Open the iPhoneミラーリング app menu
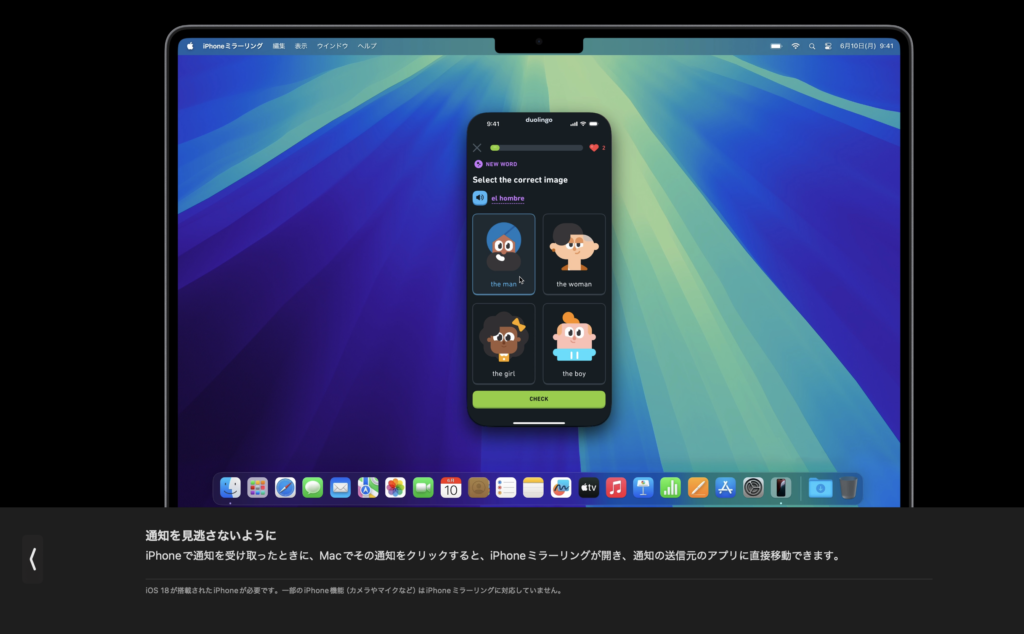The height and width of the screenshot is (634, 1024). tap(233, 46)
